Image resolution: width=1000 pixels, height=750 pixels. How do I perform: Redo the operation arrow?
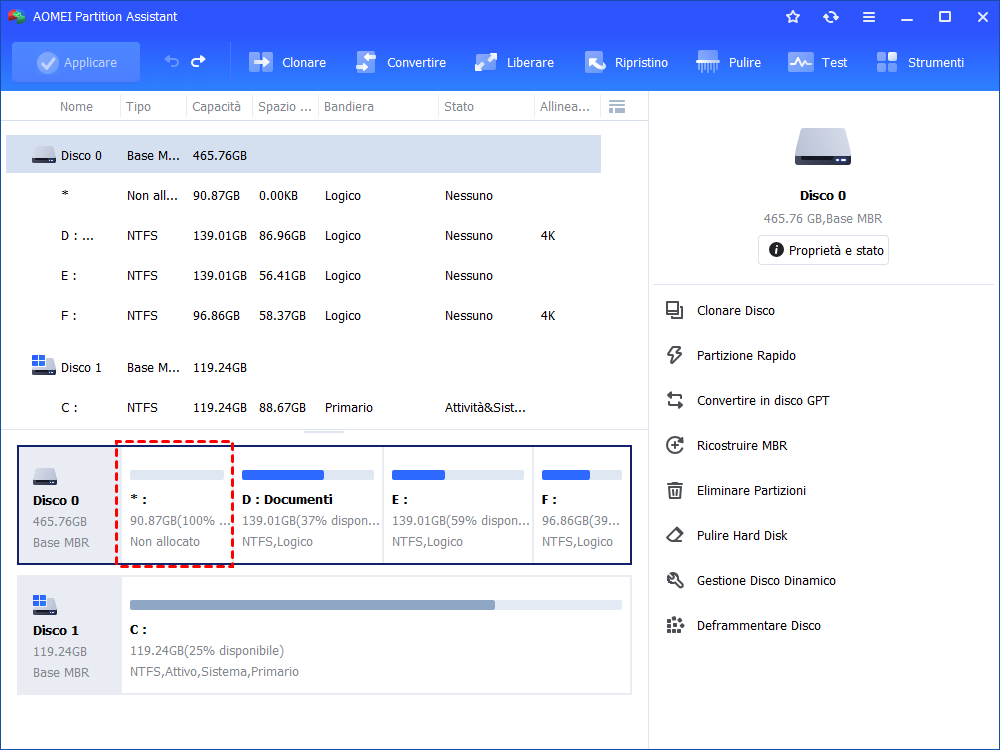[x=198, y=61]
